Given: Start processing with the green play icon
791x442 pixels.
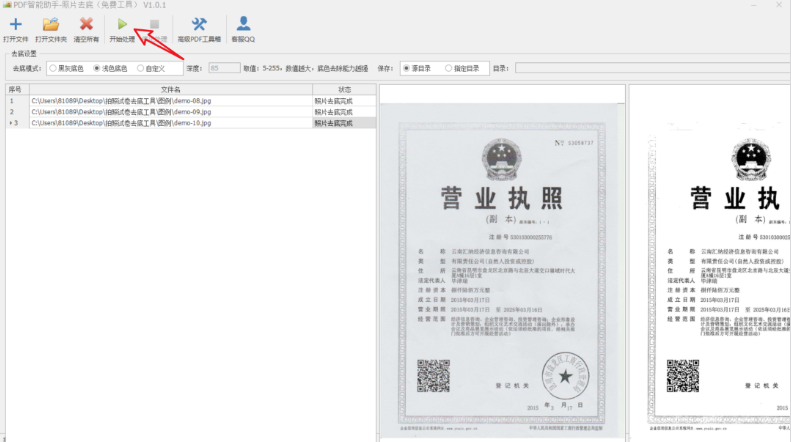Looking at the screenshot, I should [122, 24].
